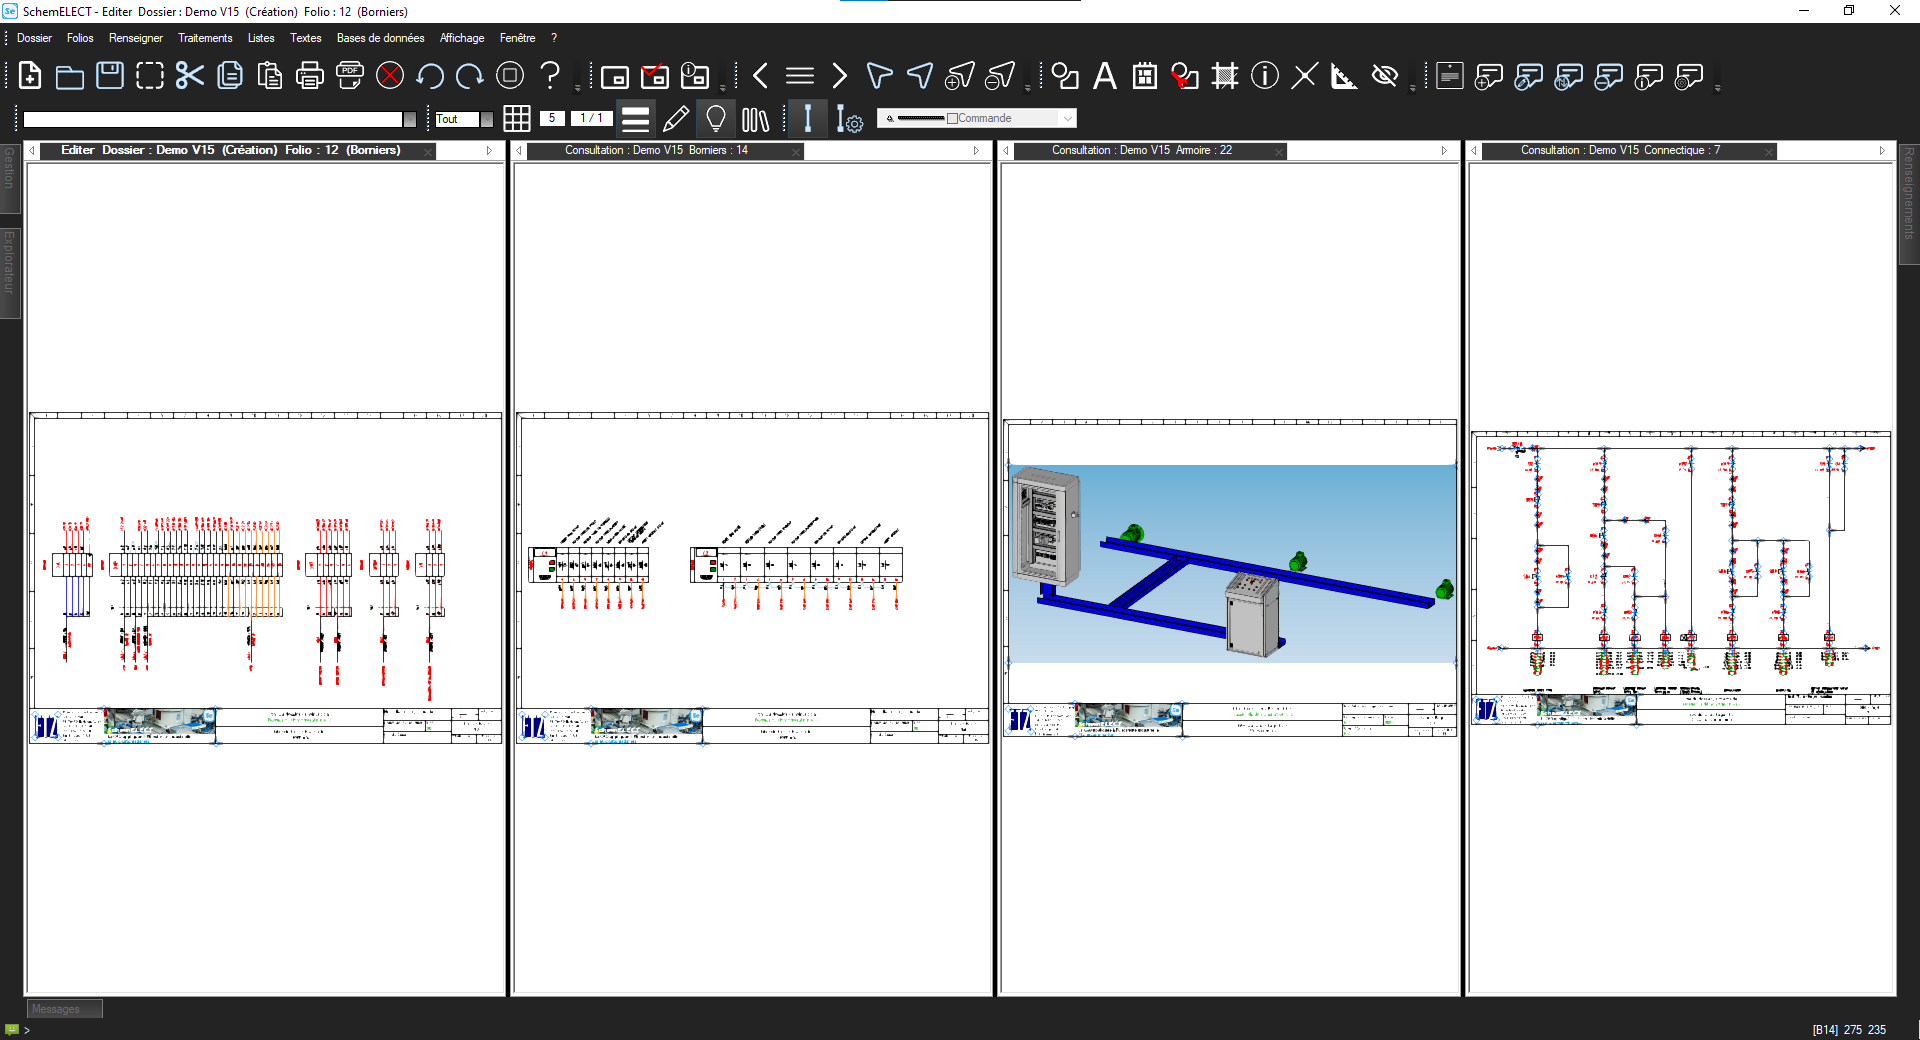Click the stop square-in-circle icon
The height and width of the screenshot is (1040, 1920).
[x=510, y=76]
